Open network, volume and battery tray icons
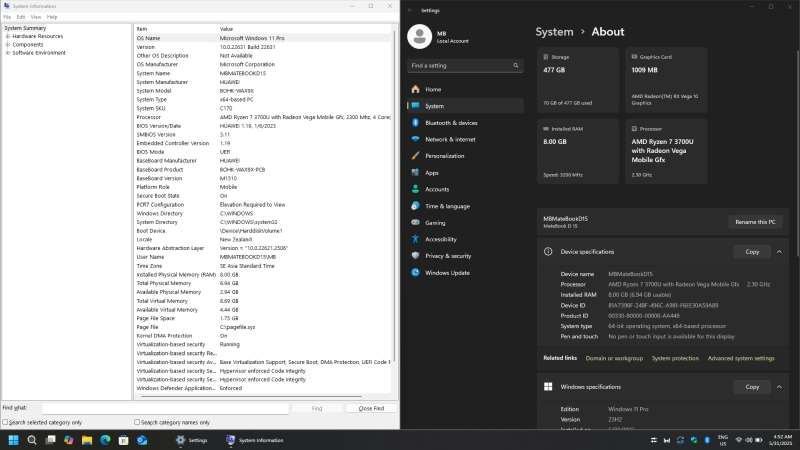 coord(749,440)
